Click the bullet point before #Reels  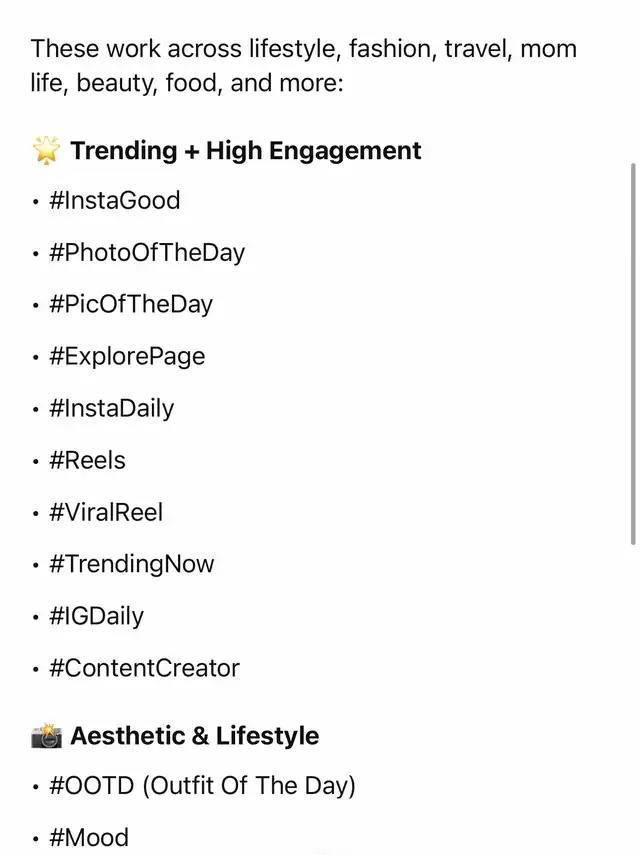click(x=36, y=461)
